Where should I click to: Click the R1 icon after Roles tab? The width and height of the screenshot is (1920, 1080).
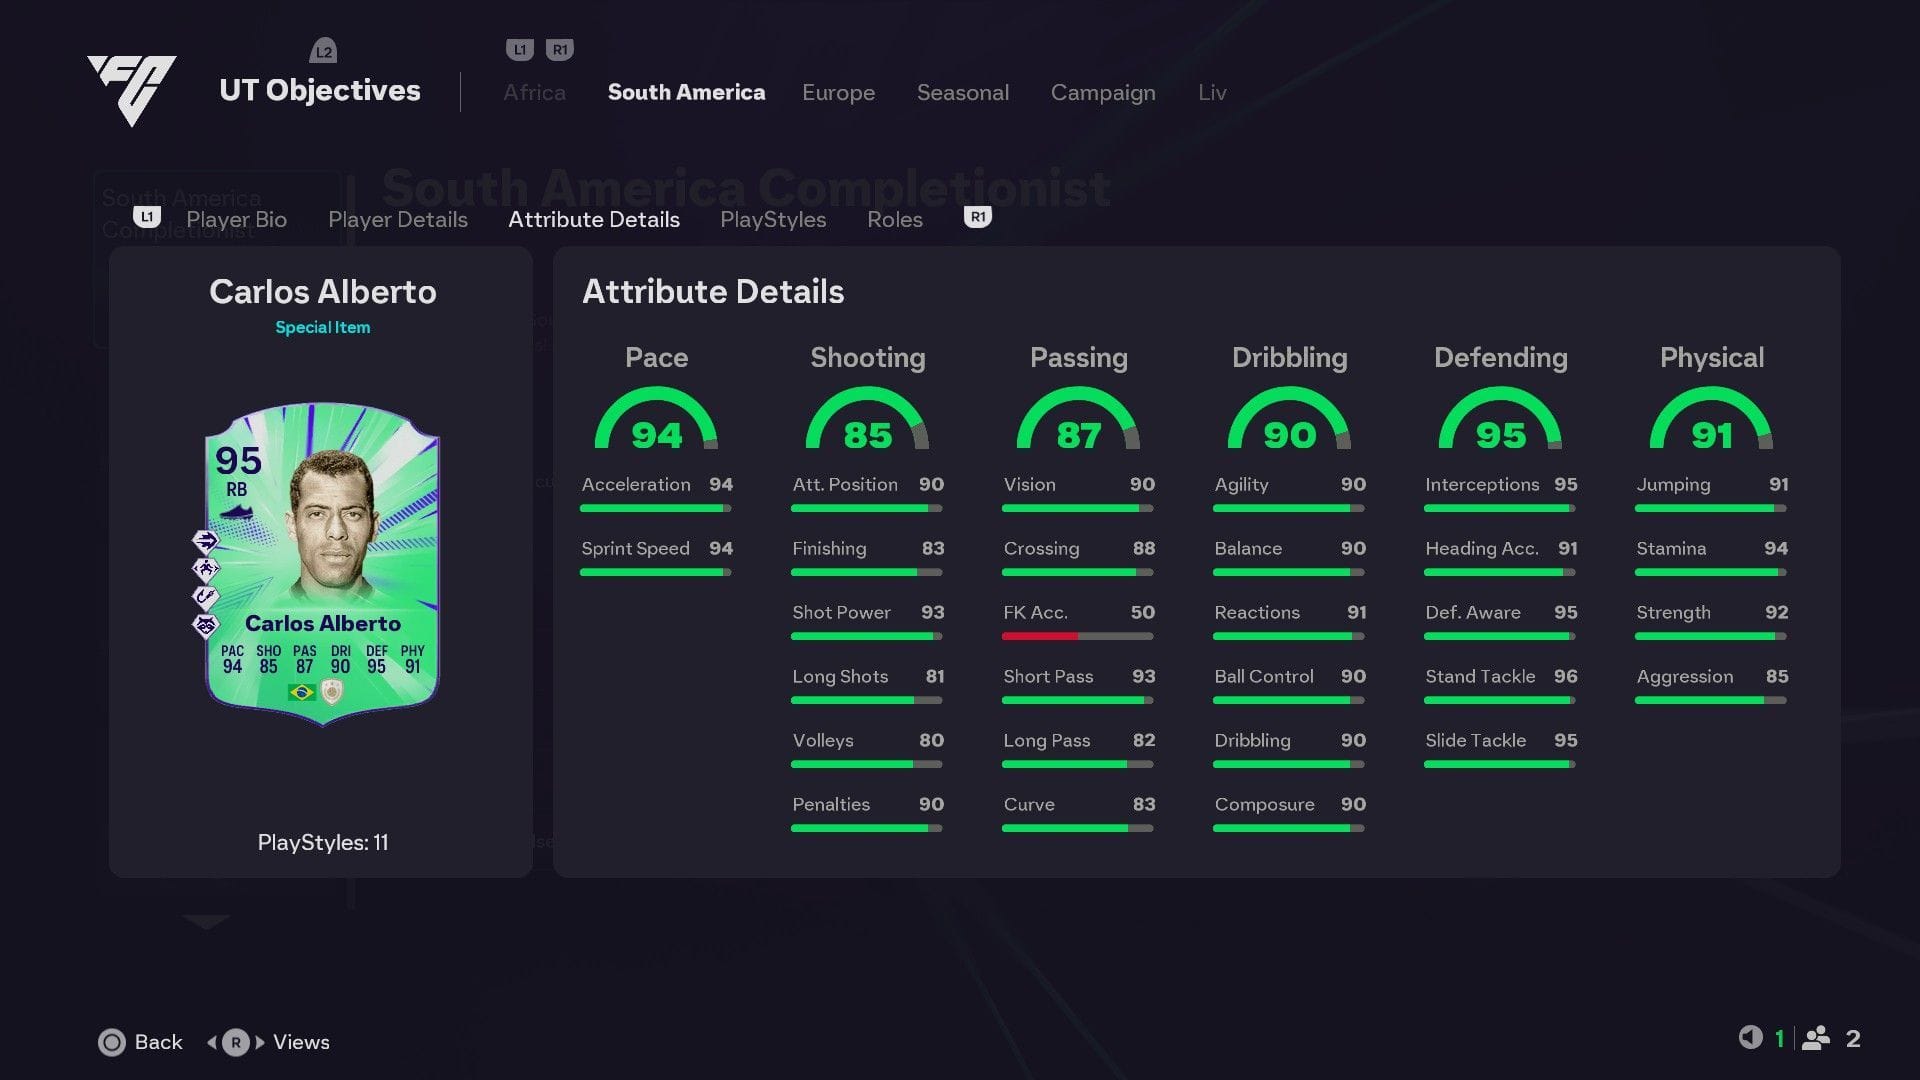point(978,217)
